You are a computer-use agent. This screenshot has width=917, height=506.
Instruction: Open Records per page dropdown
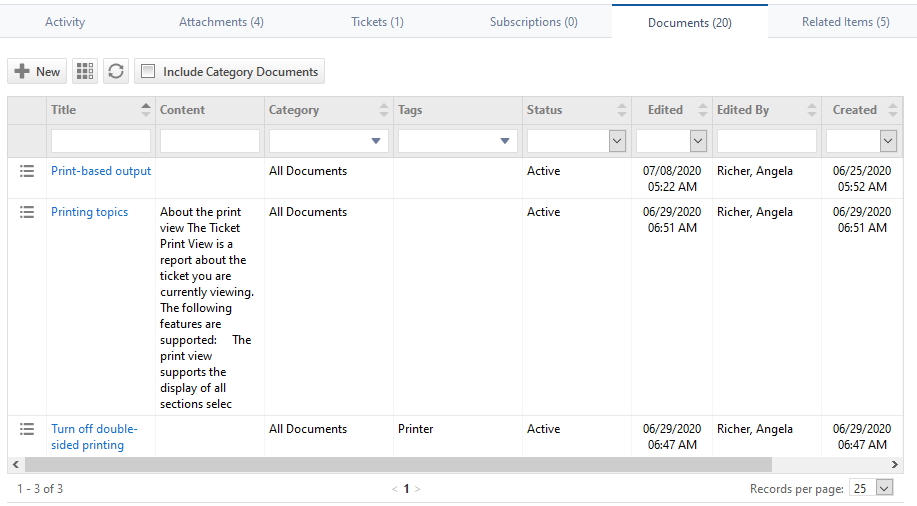pyautogui.click(x=883, y=488)
